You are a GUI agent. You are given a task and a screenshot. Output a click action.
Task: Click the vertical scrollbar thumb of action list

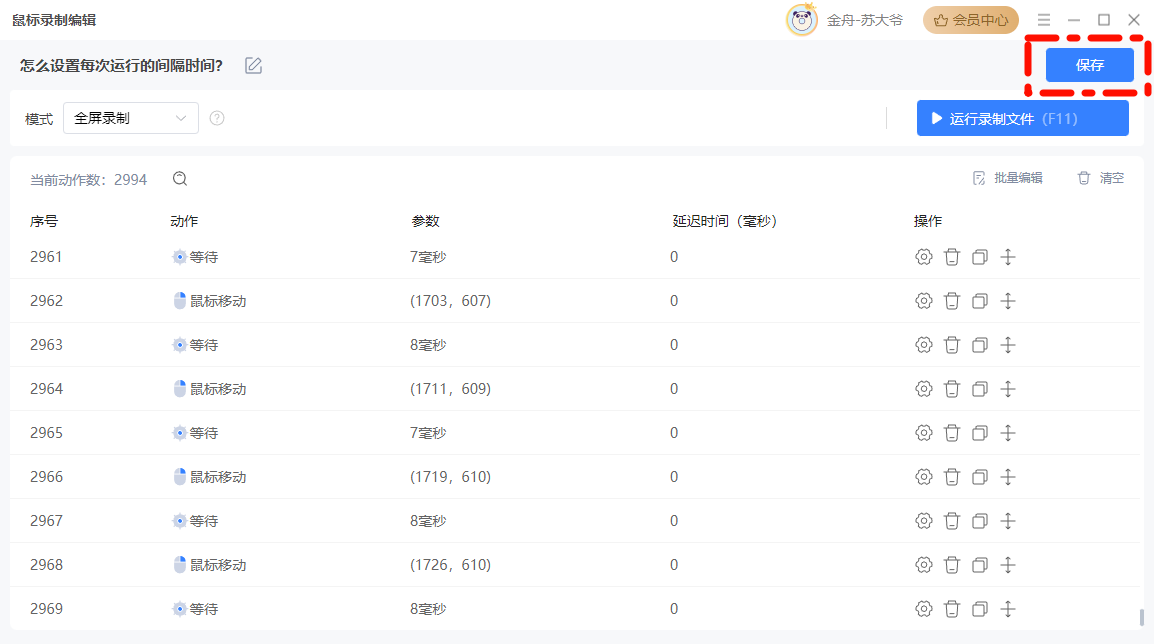click(1142, 618)
